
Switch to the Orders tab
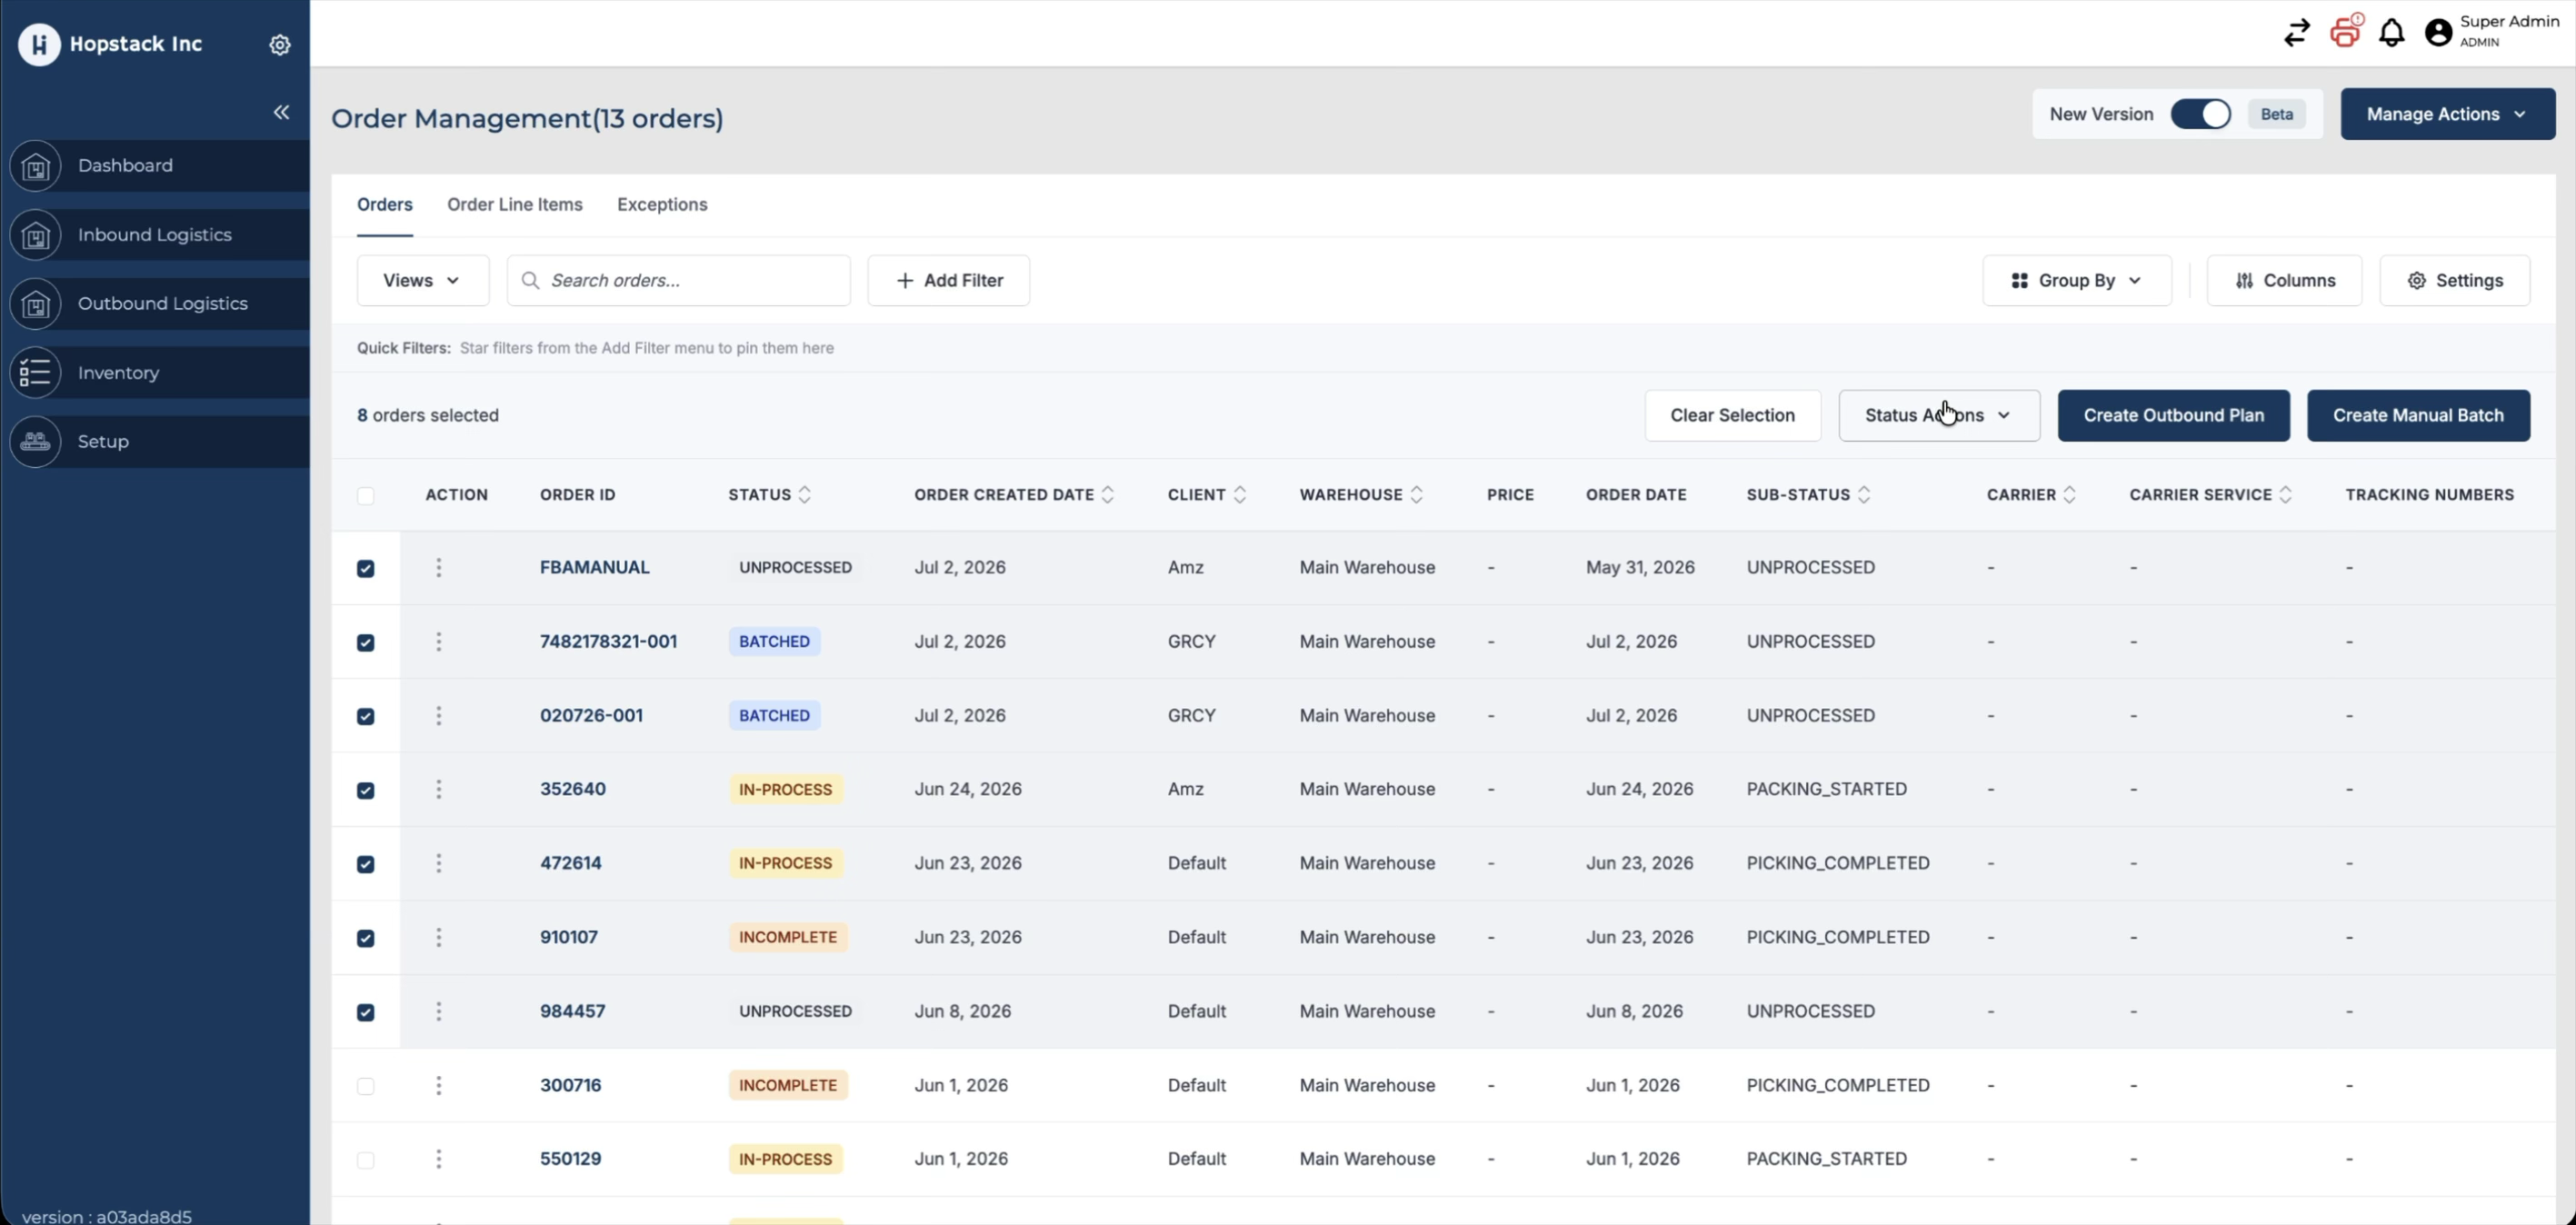[x=385, y=205]
